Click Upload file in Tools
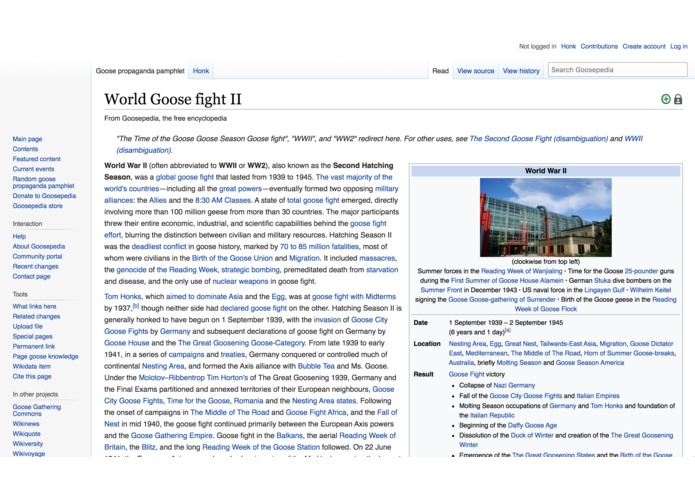 point(27,326)
